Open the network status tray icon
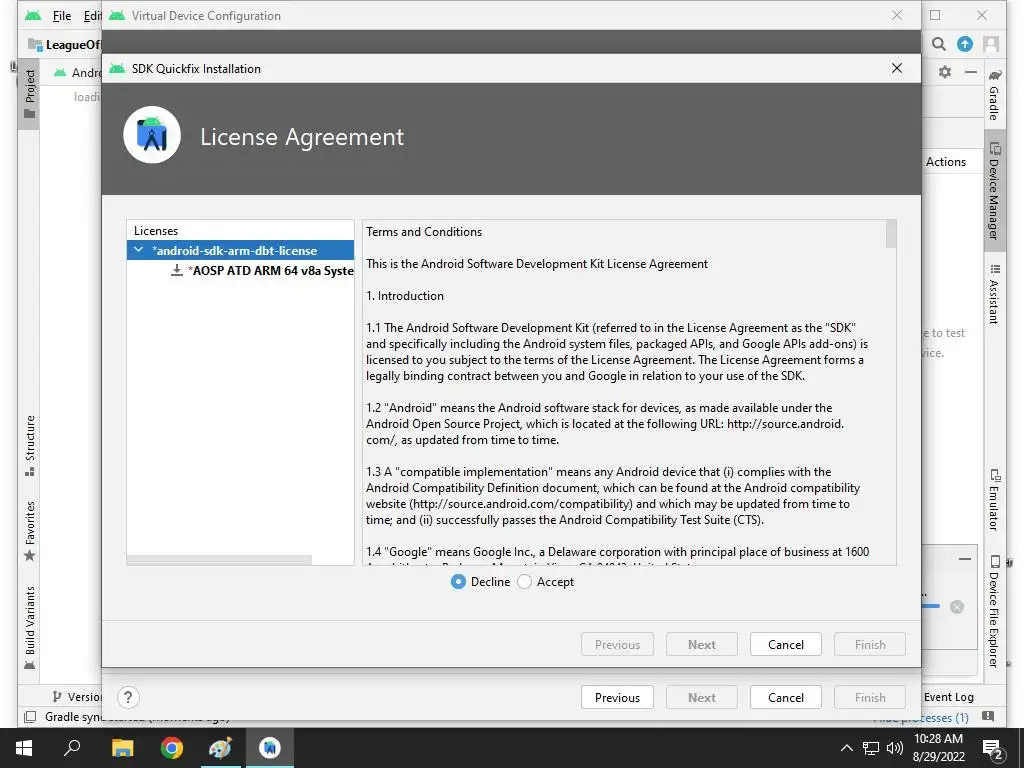The height and width of the screenshot is (768, 1024). [871, 748]
